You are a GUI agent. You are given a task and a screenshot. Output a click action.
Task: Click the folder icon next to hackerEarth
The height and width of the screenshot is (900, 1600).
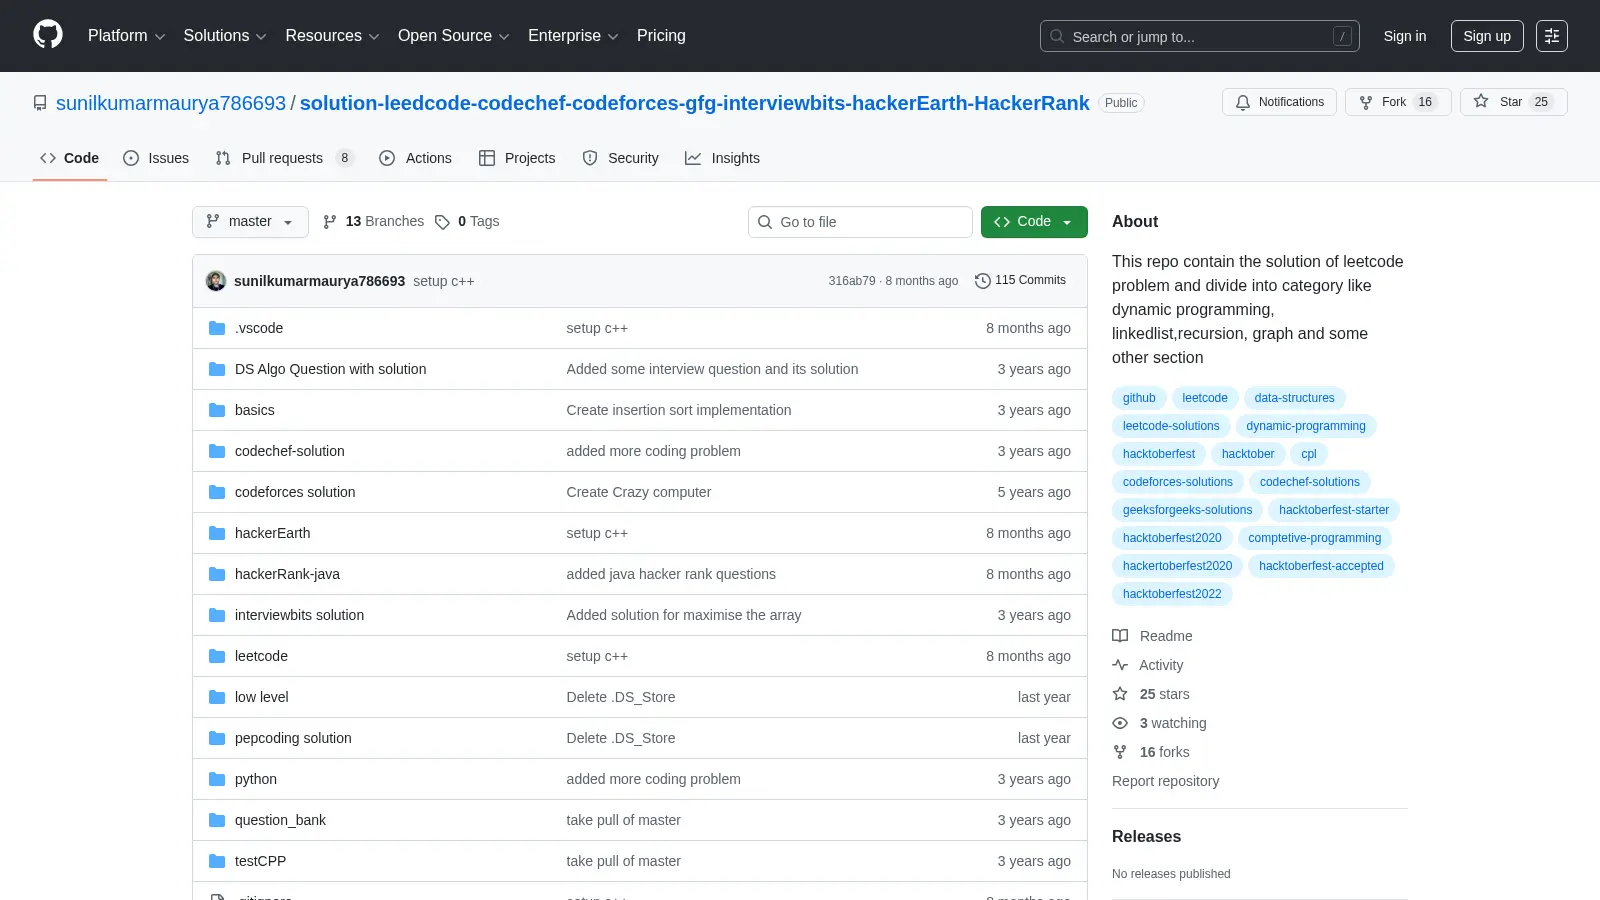pos(217,533)
